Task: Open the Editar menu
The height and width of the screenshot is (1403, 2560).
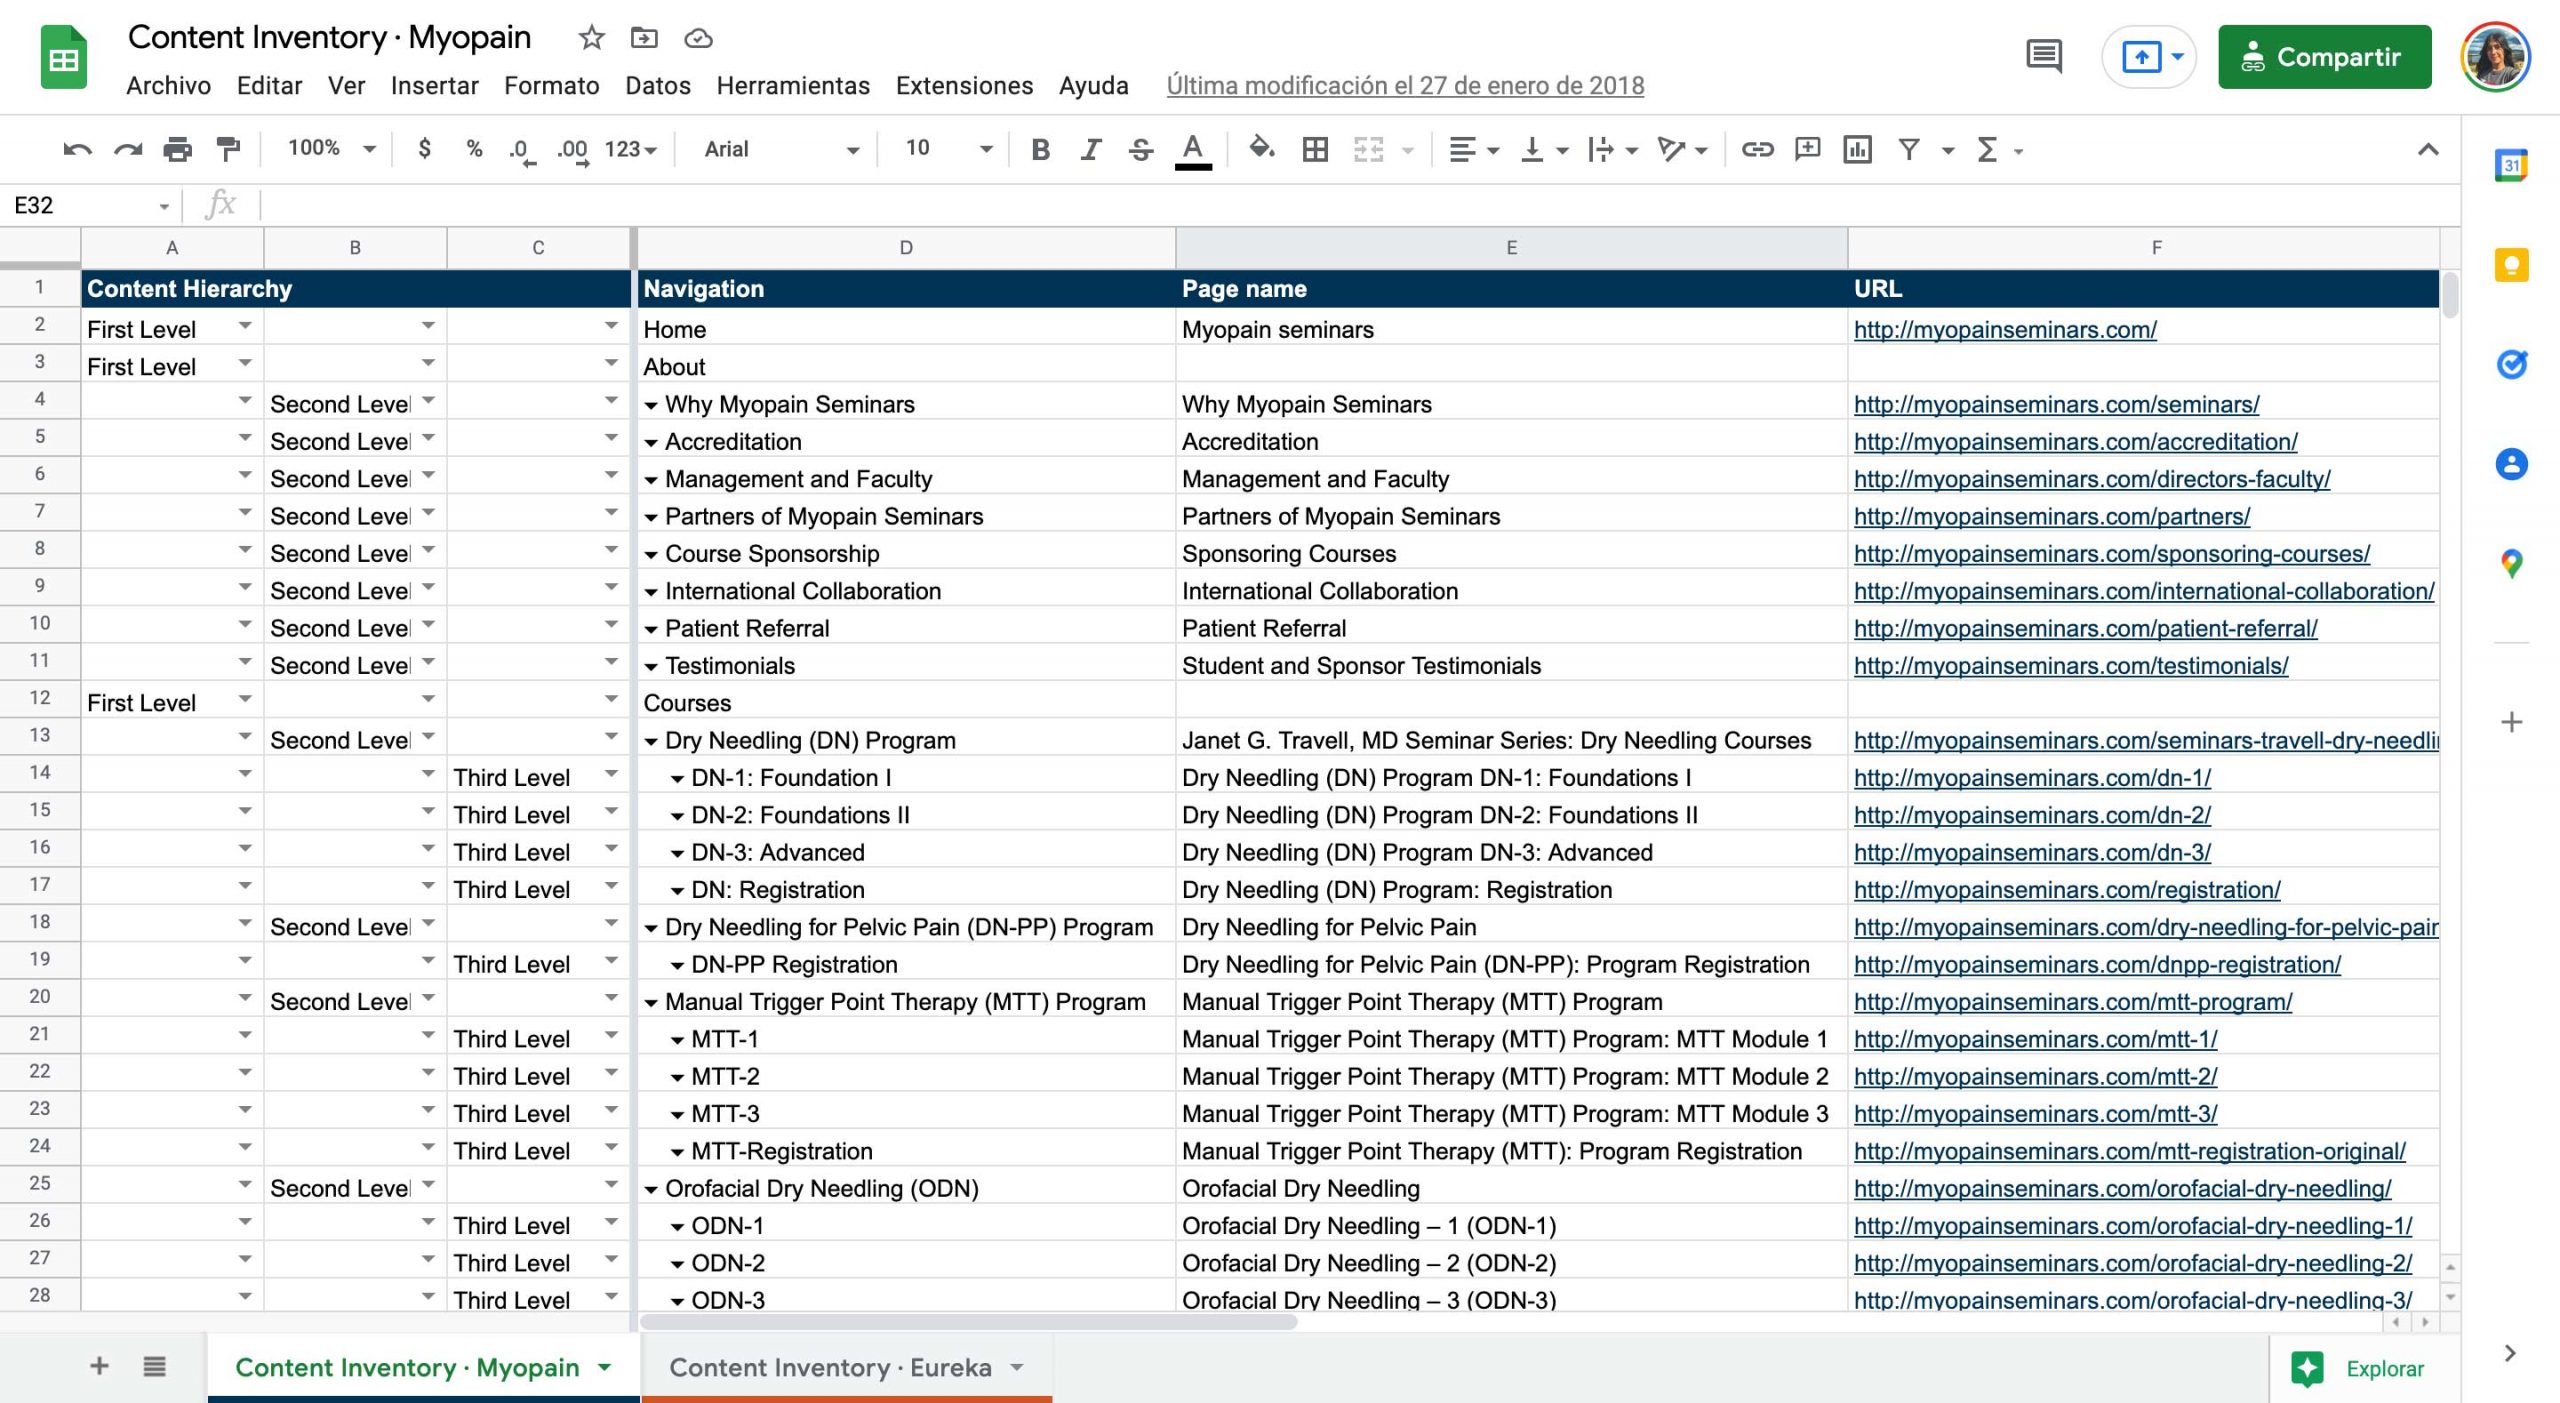Action: [269, 86]
